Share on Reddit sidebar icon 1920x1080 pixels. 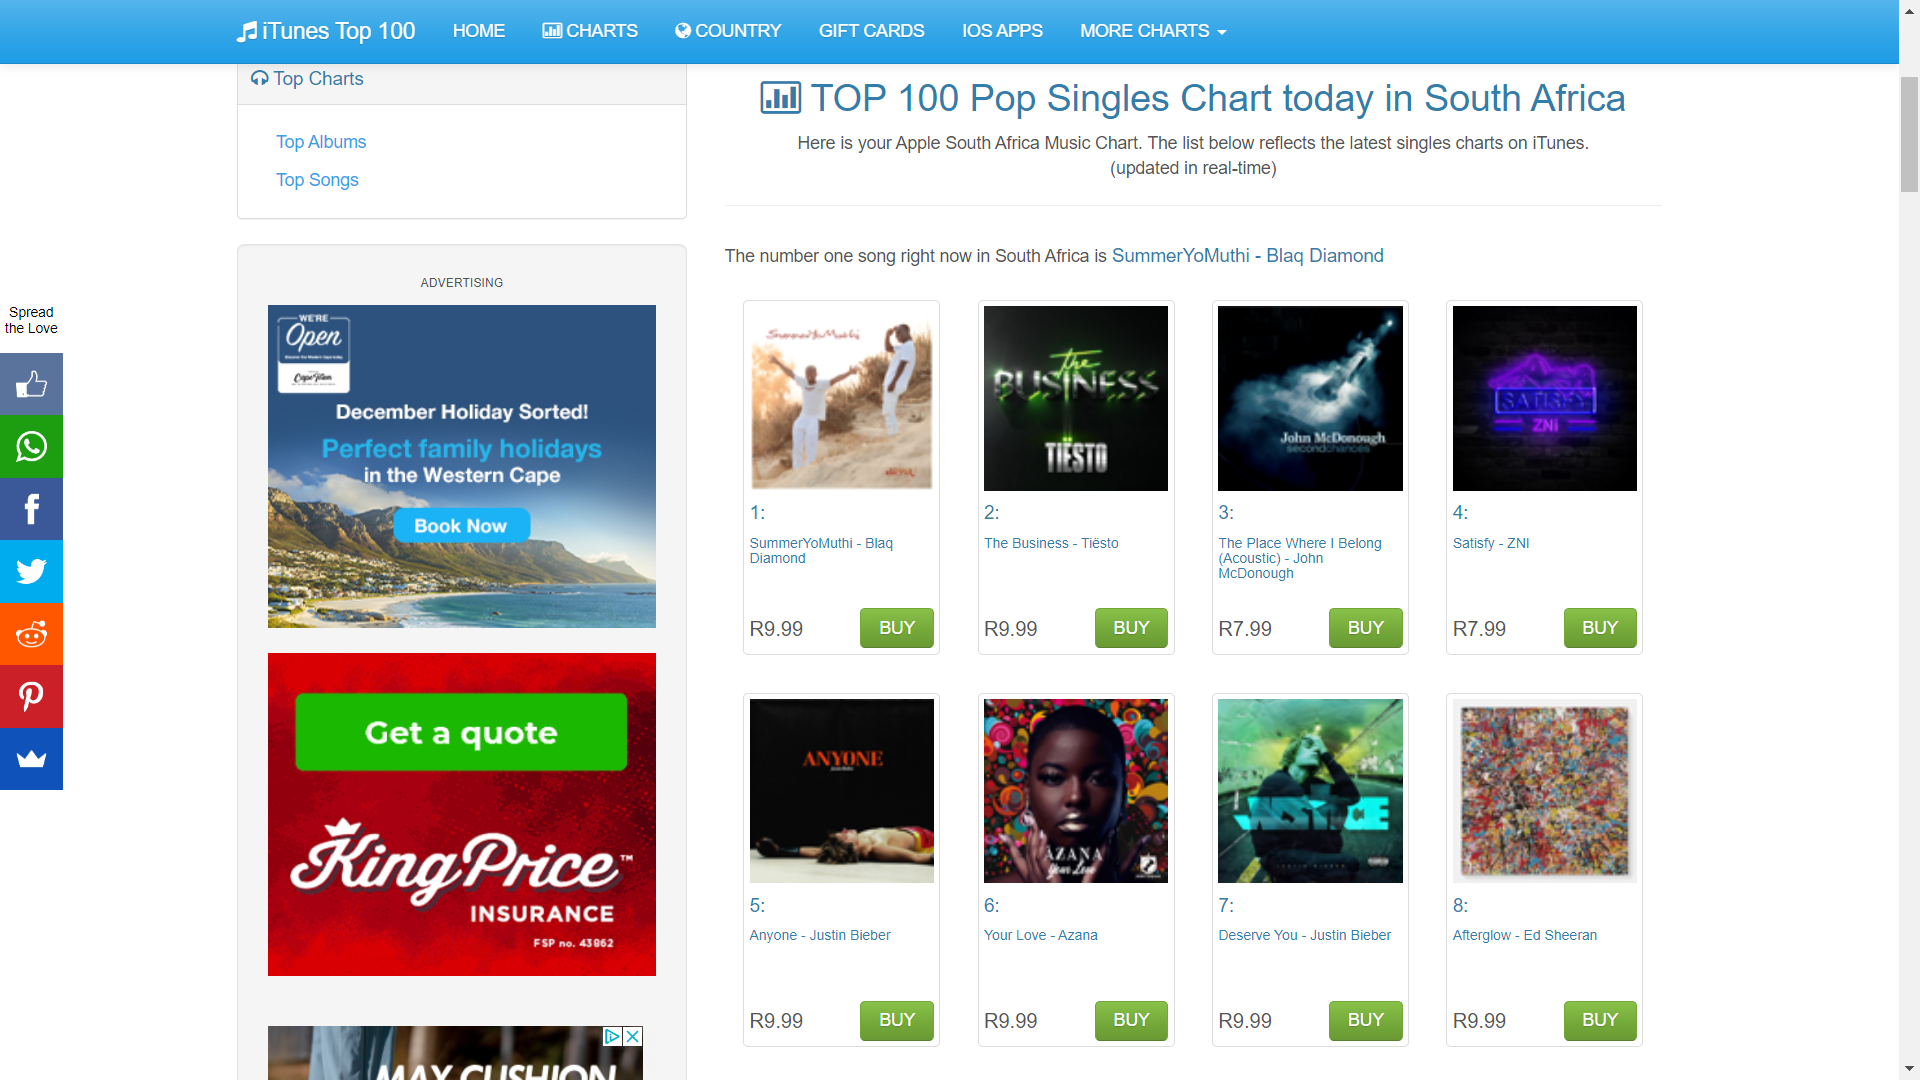(31, 634)
